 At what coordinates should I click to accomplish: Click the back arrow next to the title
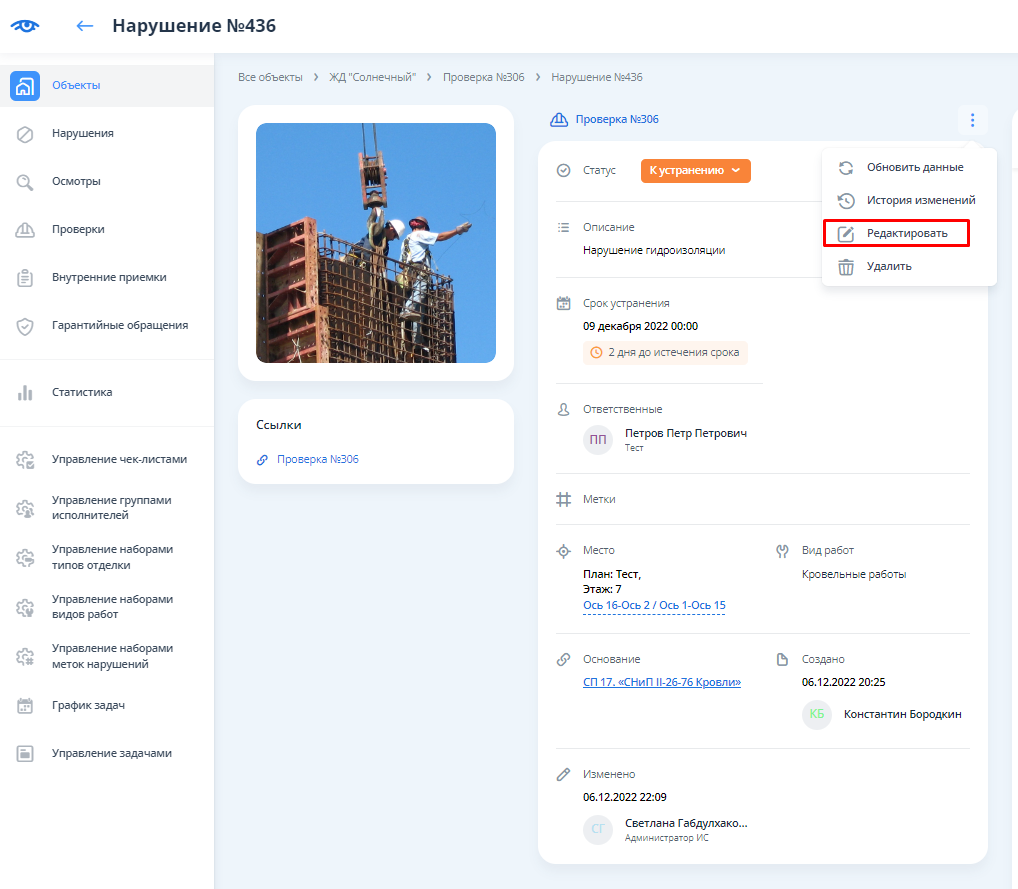click(x=85, y=26)
